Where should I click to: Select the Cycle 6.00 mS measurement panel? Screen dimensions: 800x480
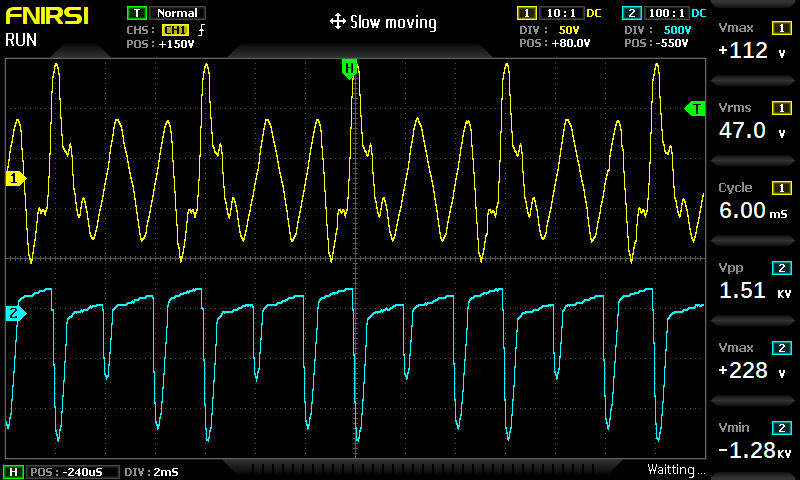point(754,201)
